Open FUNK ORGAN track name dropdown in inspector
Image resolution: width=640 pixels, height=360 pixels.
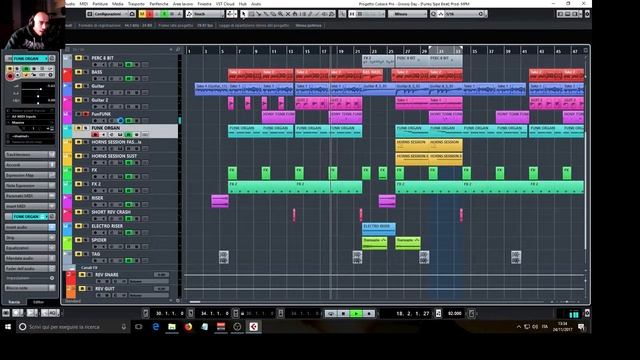pyautogui.click(x=30, y=59)
